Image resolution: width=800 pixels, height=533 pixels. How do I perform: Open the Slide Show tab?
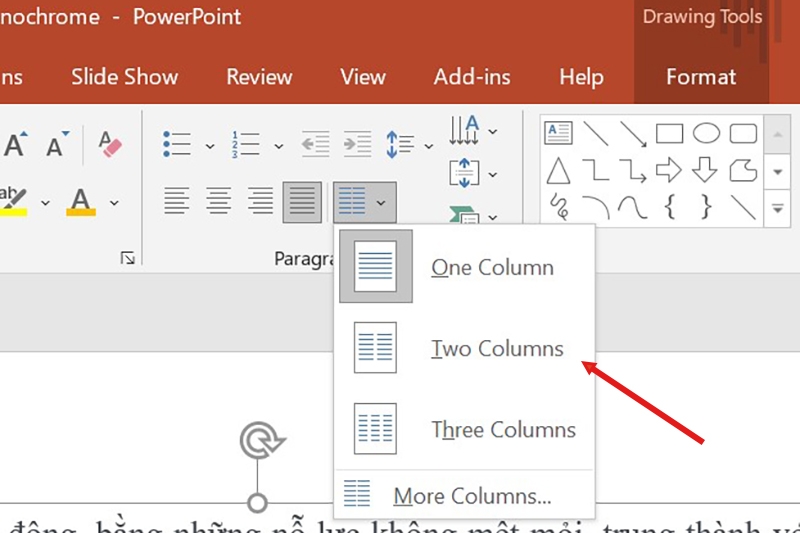124,77
